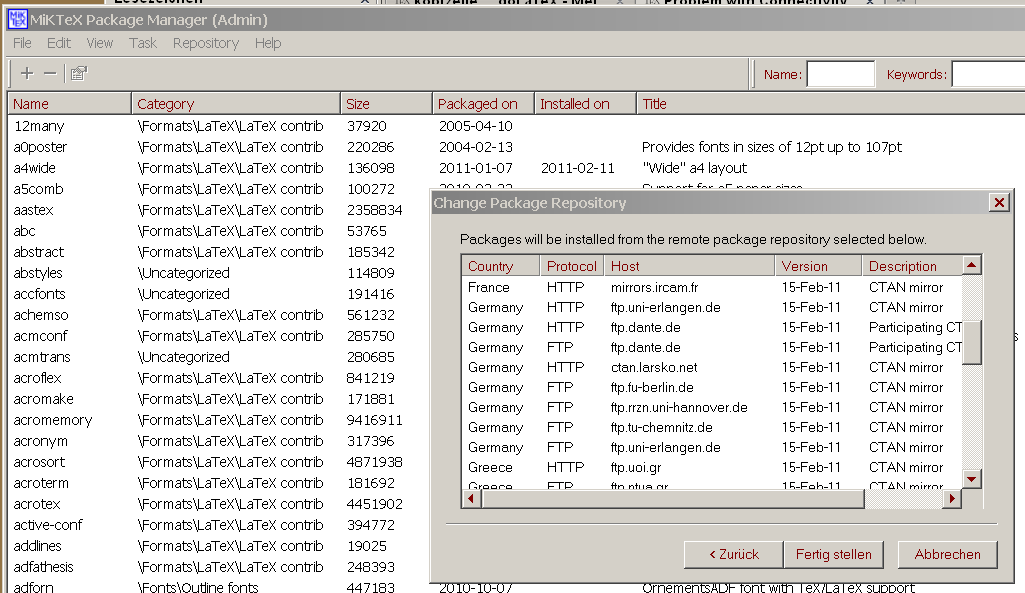
Task: Click the install package plus icon
Action: [x=27, y=73]
